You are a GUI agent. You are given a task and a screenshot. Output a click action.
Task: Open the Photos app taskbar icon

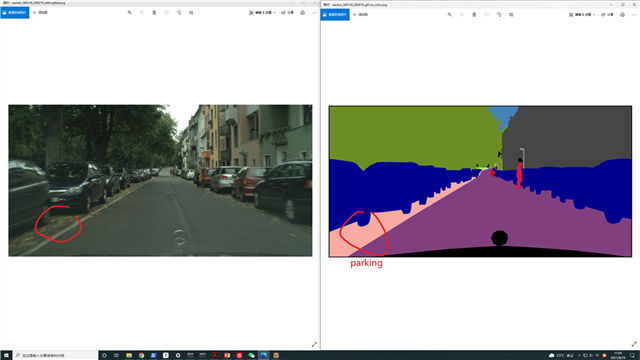(264, 356)
